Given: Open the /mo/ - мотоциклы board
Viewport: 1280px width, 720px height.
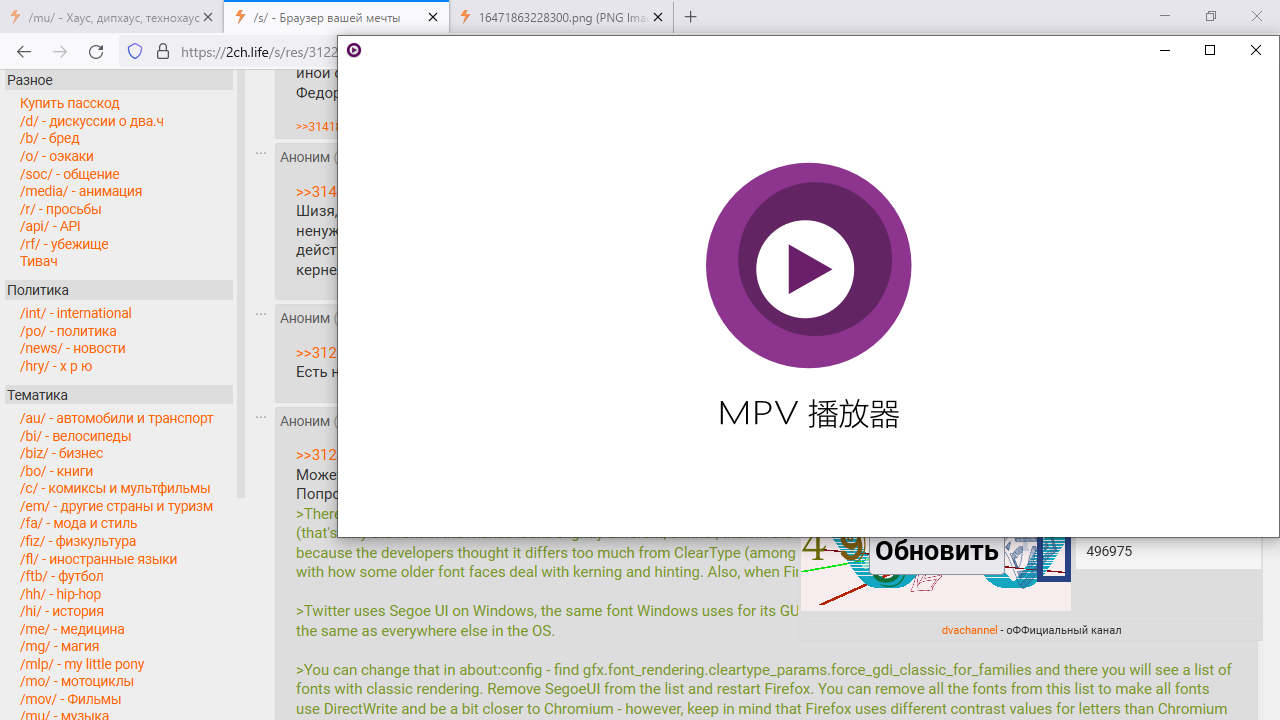Looking at the screenshot, I should (77, 681).
